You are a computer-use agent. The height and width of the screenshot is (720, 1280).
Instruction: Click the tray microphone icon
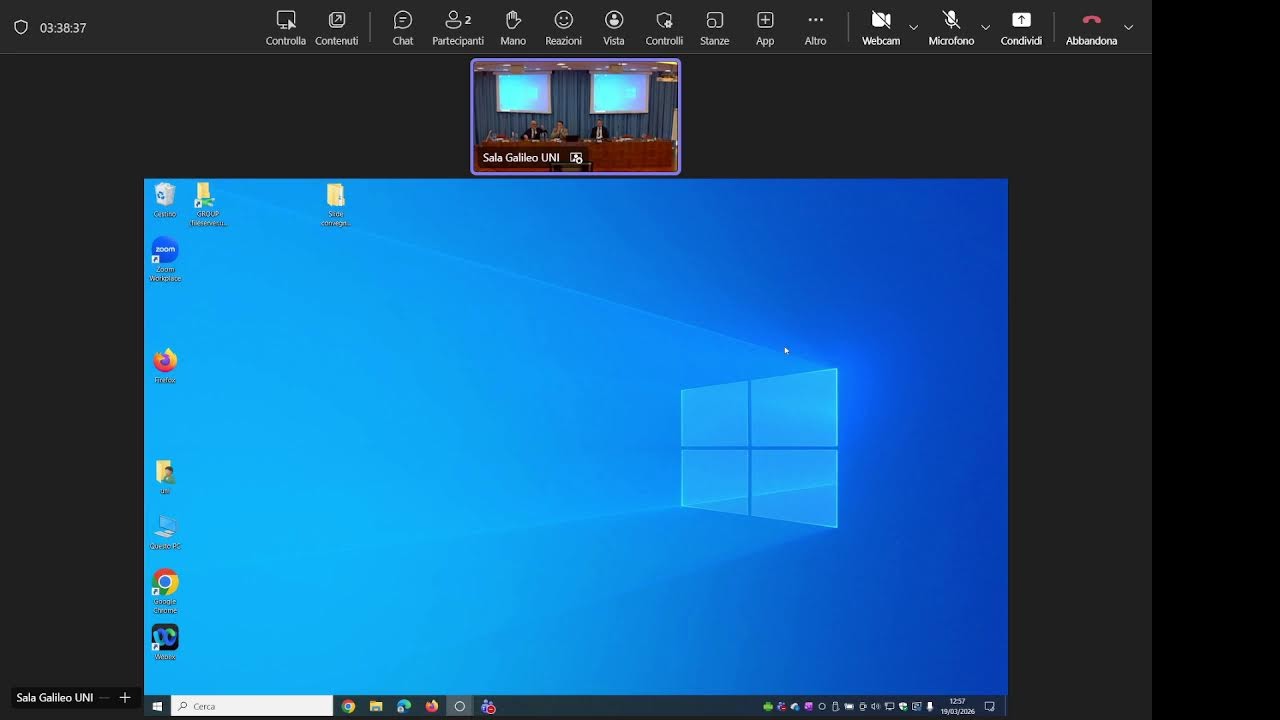point(930,706)
